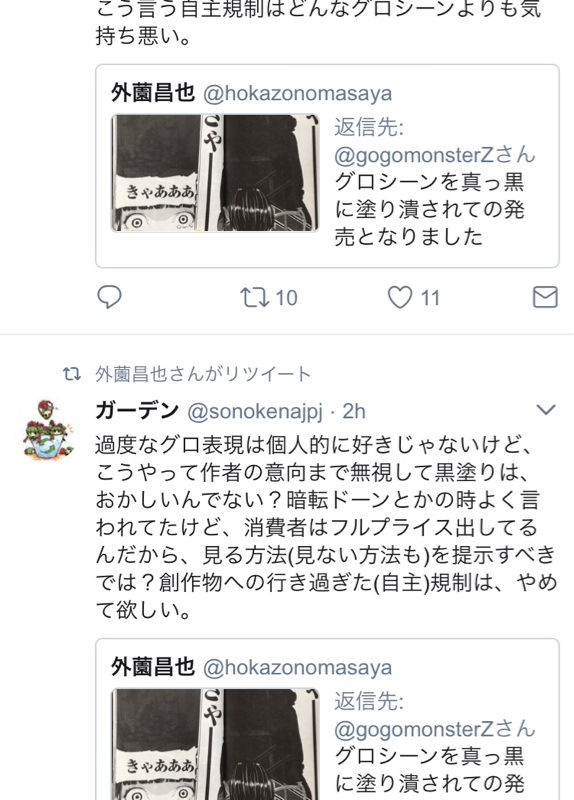The width and height of the screenshot is (574, 800).
Task: View manga thumbnail in first quoted tweet
Action: pyautogui.click(x=215, y=173)
